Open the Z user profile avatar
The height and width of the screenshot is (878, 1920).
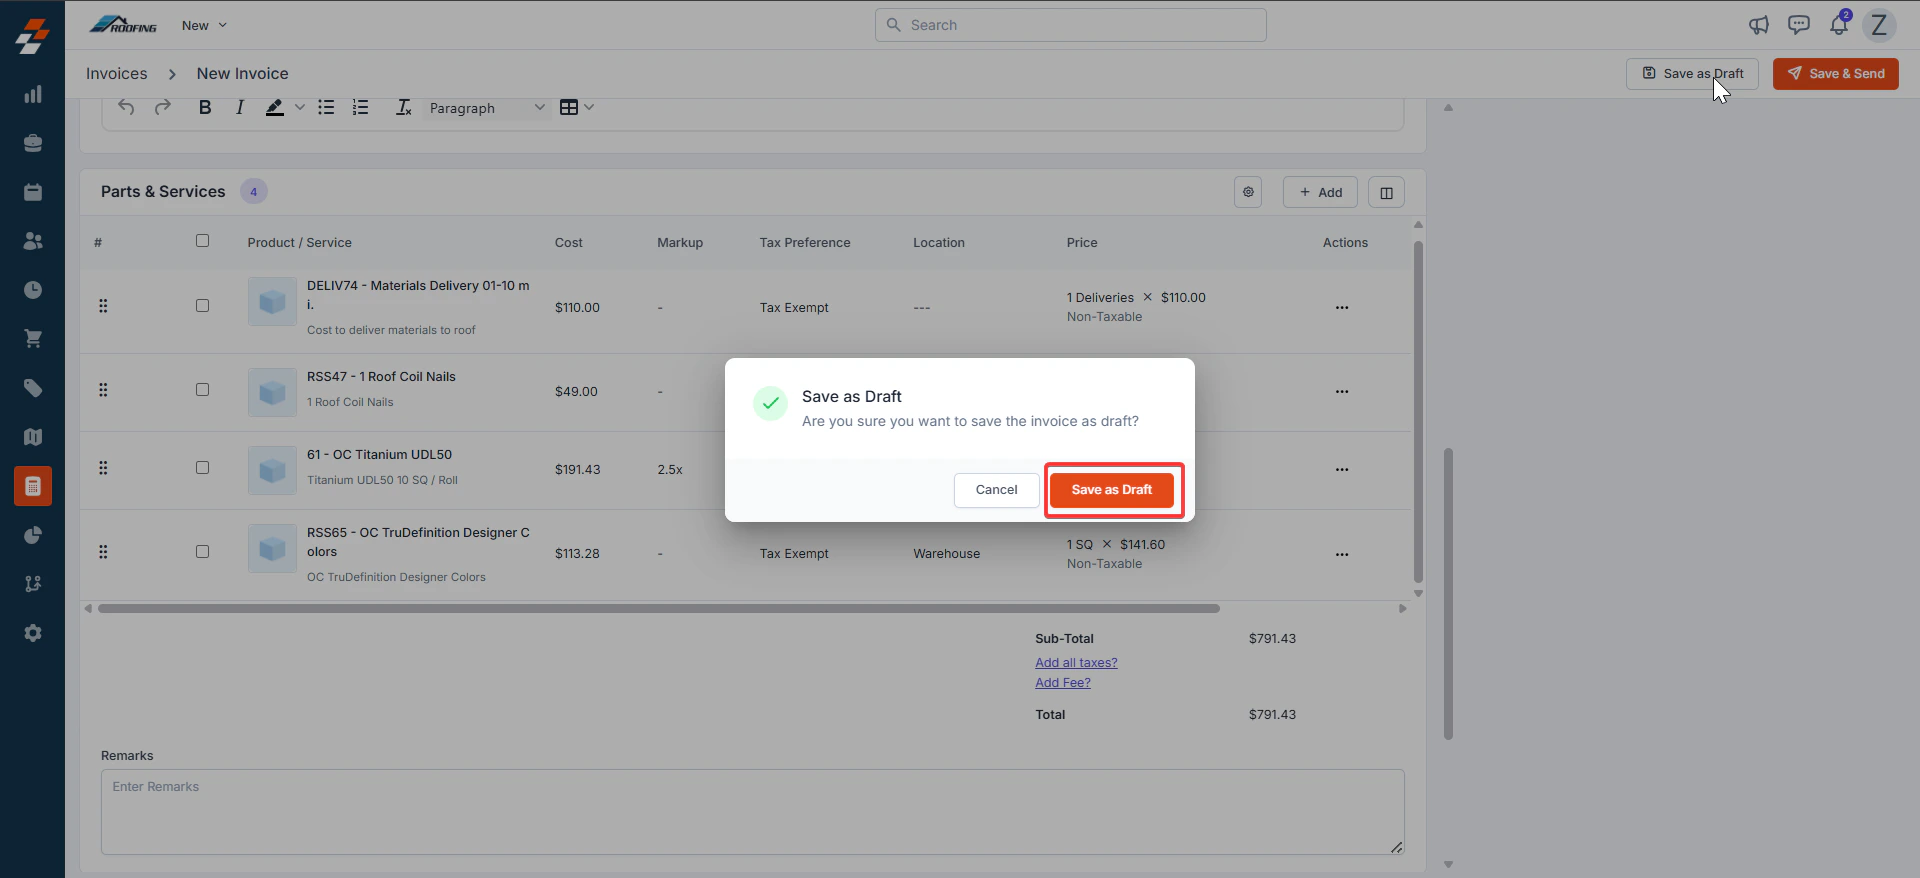[1879, 25]
